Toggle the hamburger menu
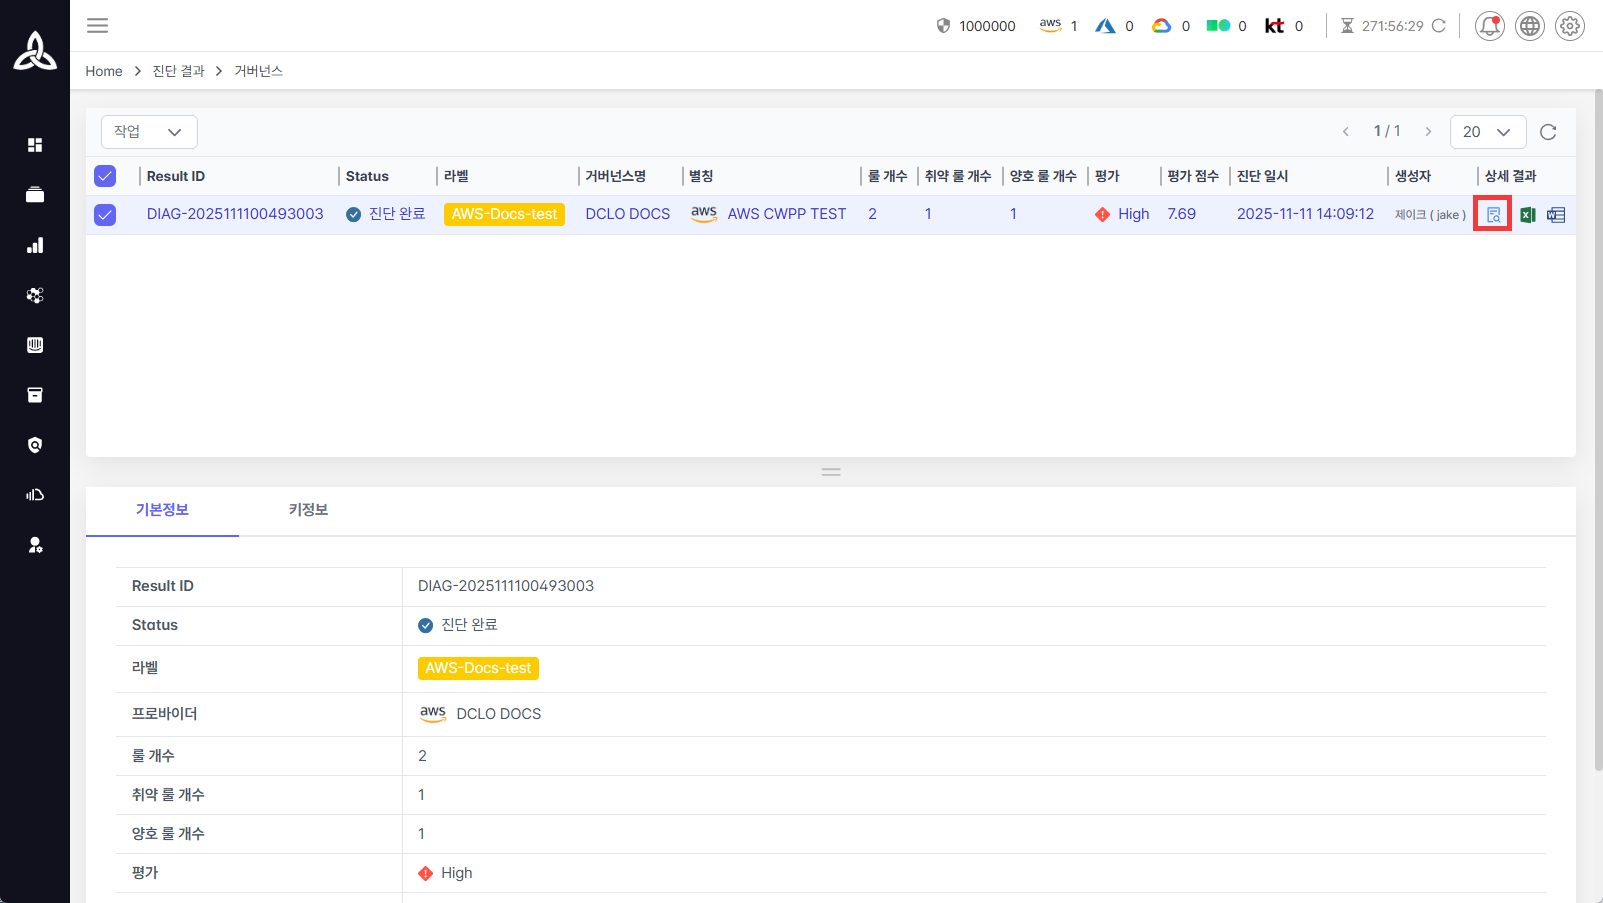Screen dimensions: 1603x903 [97, 26]
